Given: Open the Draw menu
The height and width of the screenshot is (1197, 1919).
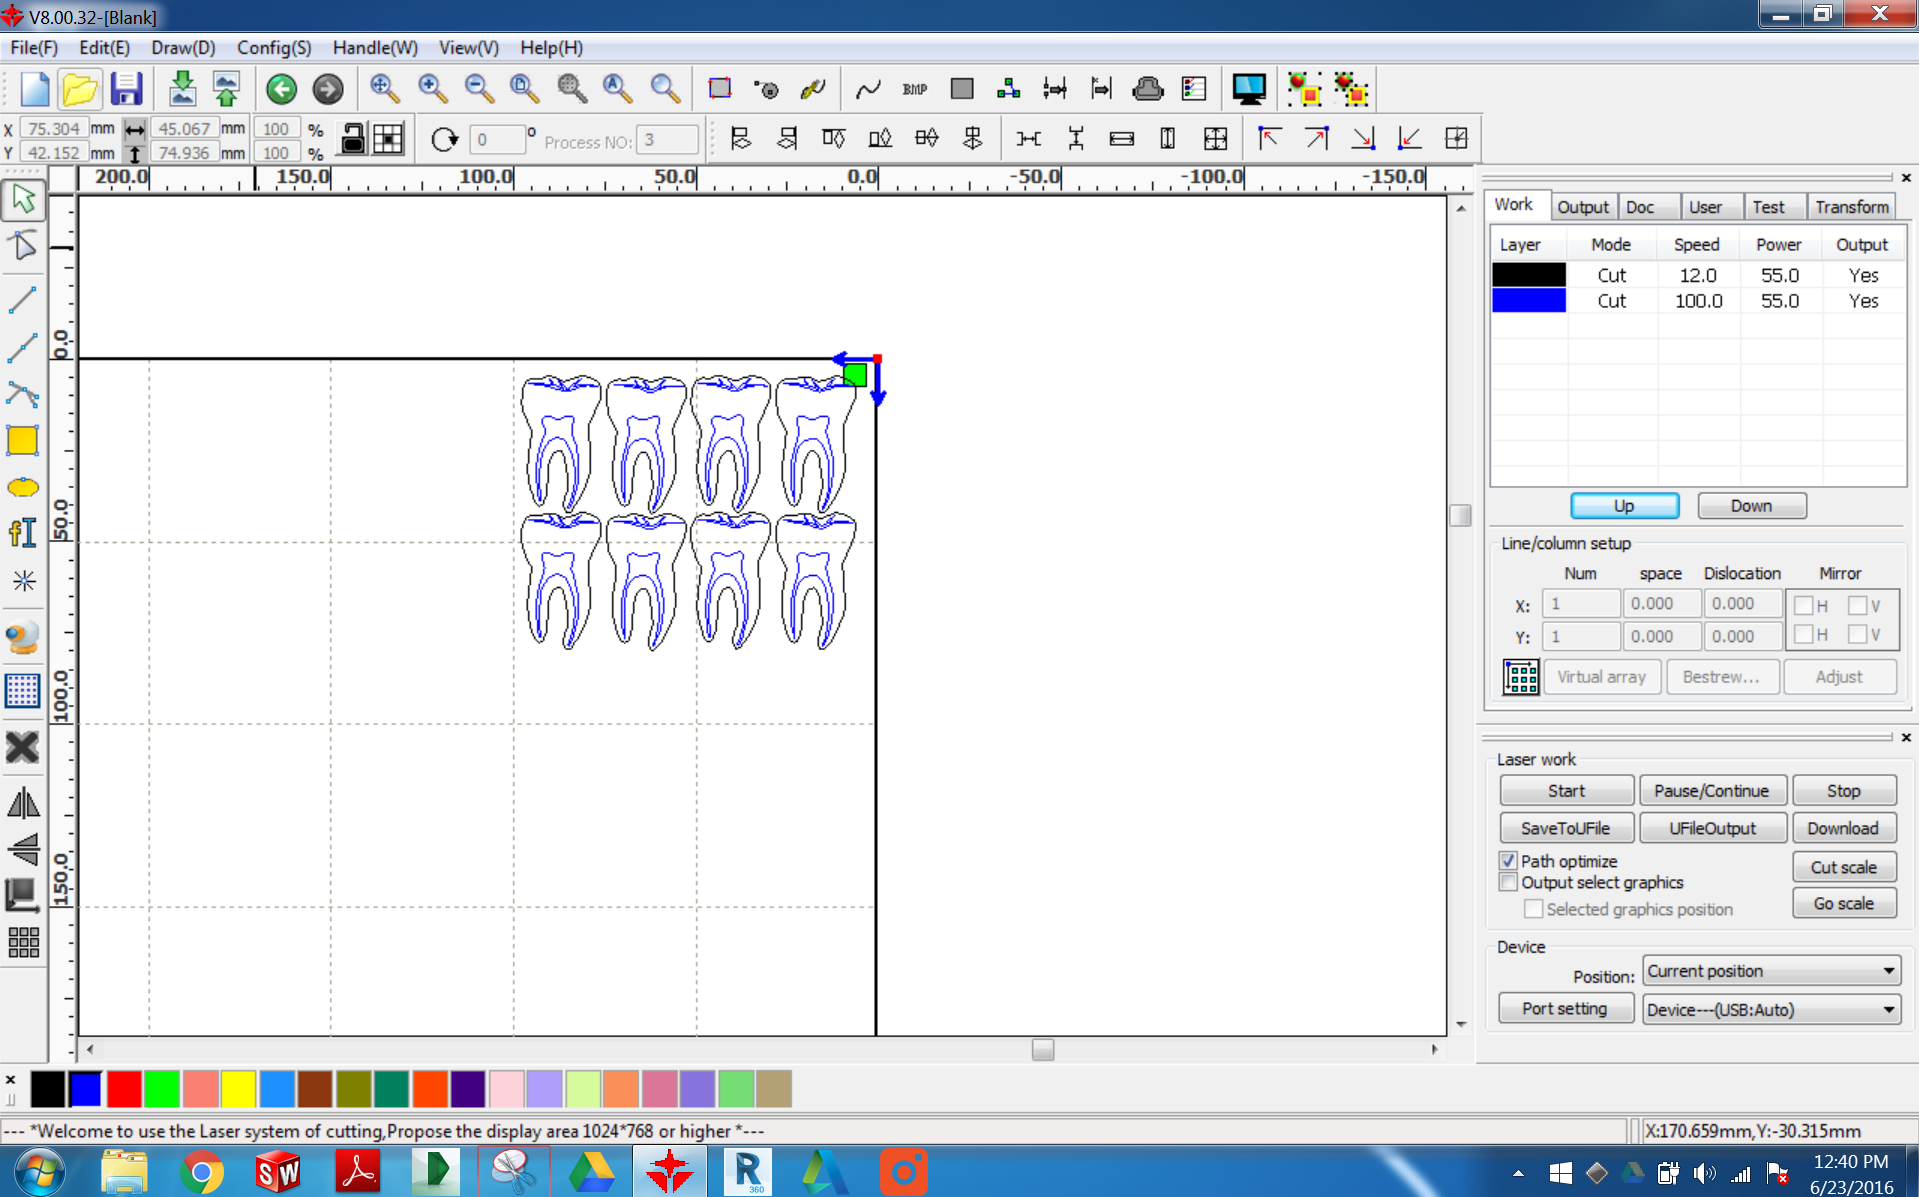Looking at the screenshot, I should pos(183,47).
